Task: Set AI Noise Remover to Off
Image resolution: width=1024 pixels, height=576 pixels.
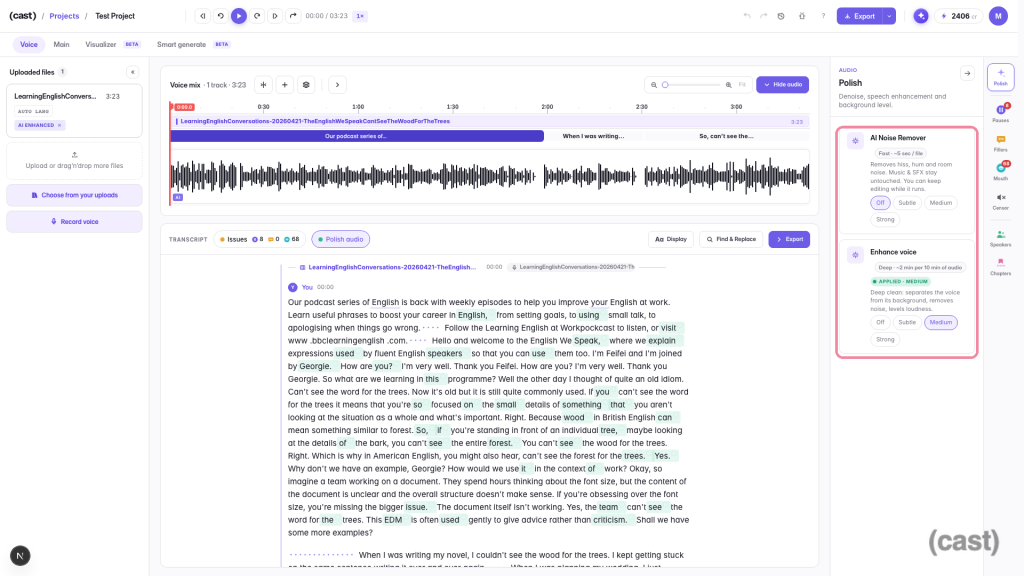Action: coord(880,202)
